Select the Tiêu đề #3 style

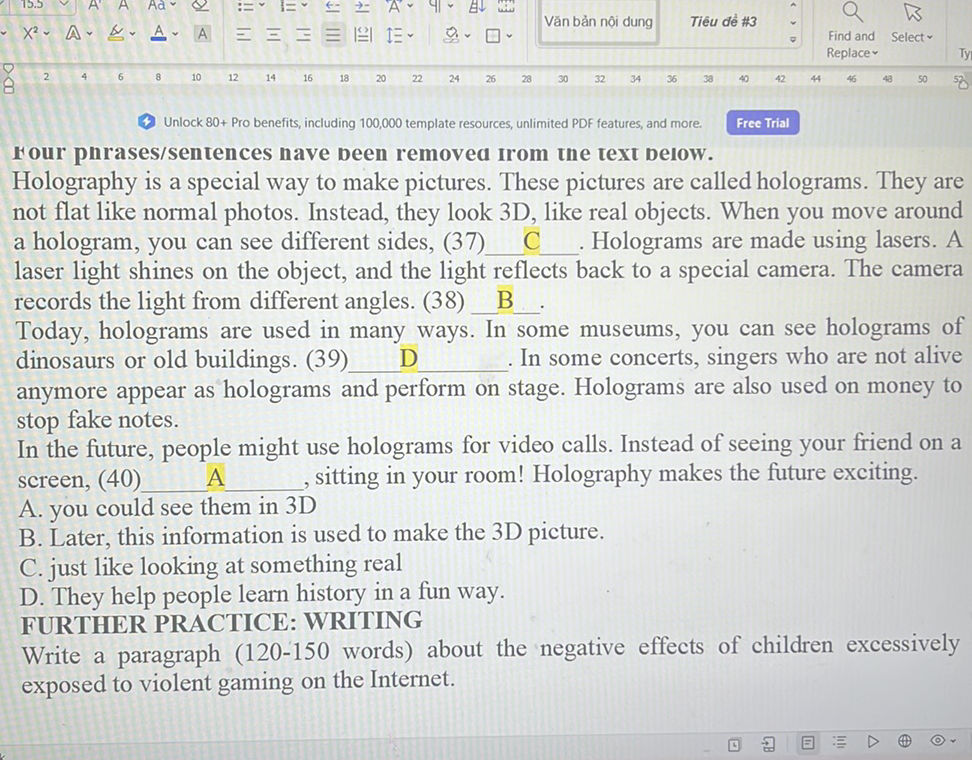pyautogui.click(x=723, y=21)
